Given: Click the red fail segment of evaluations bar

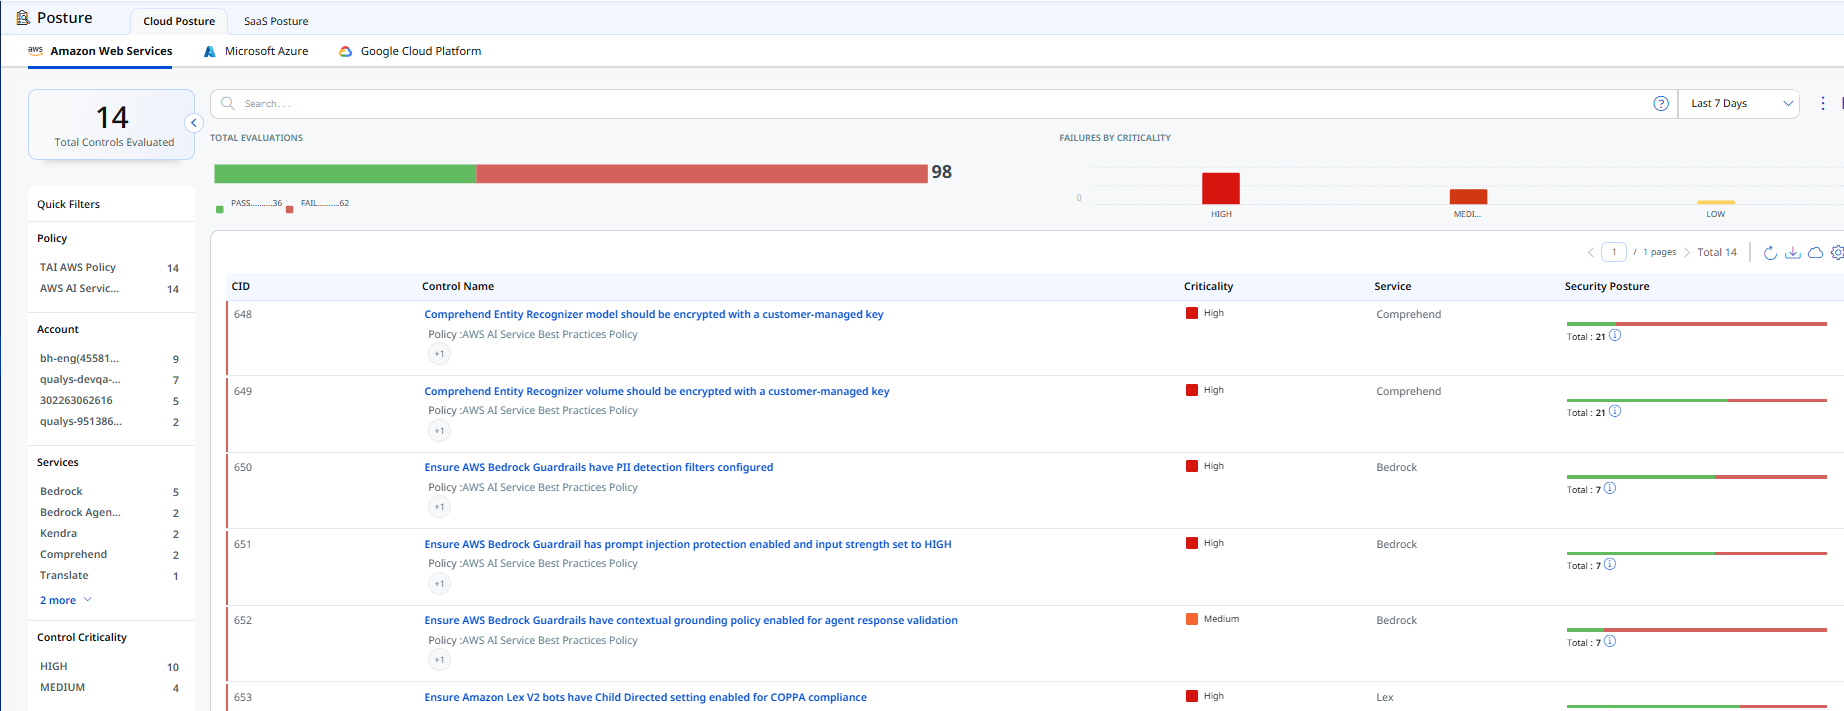Looking at the screenshot, I should 702,174.
